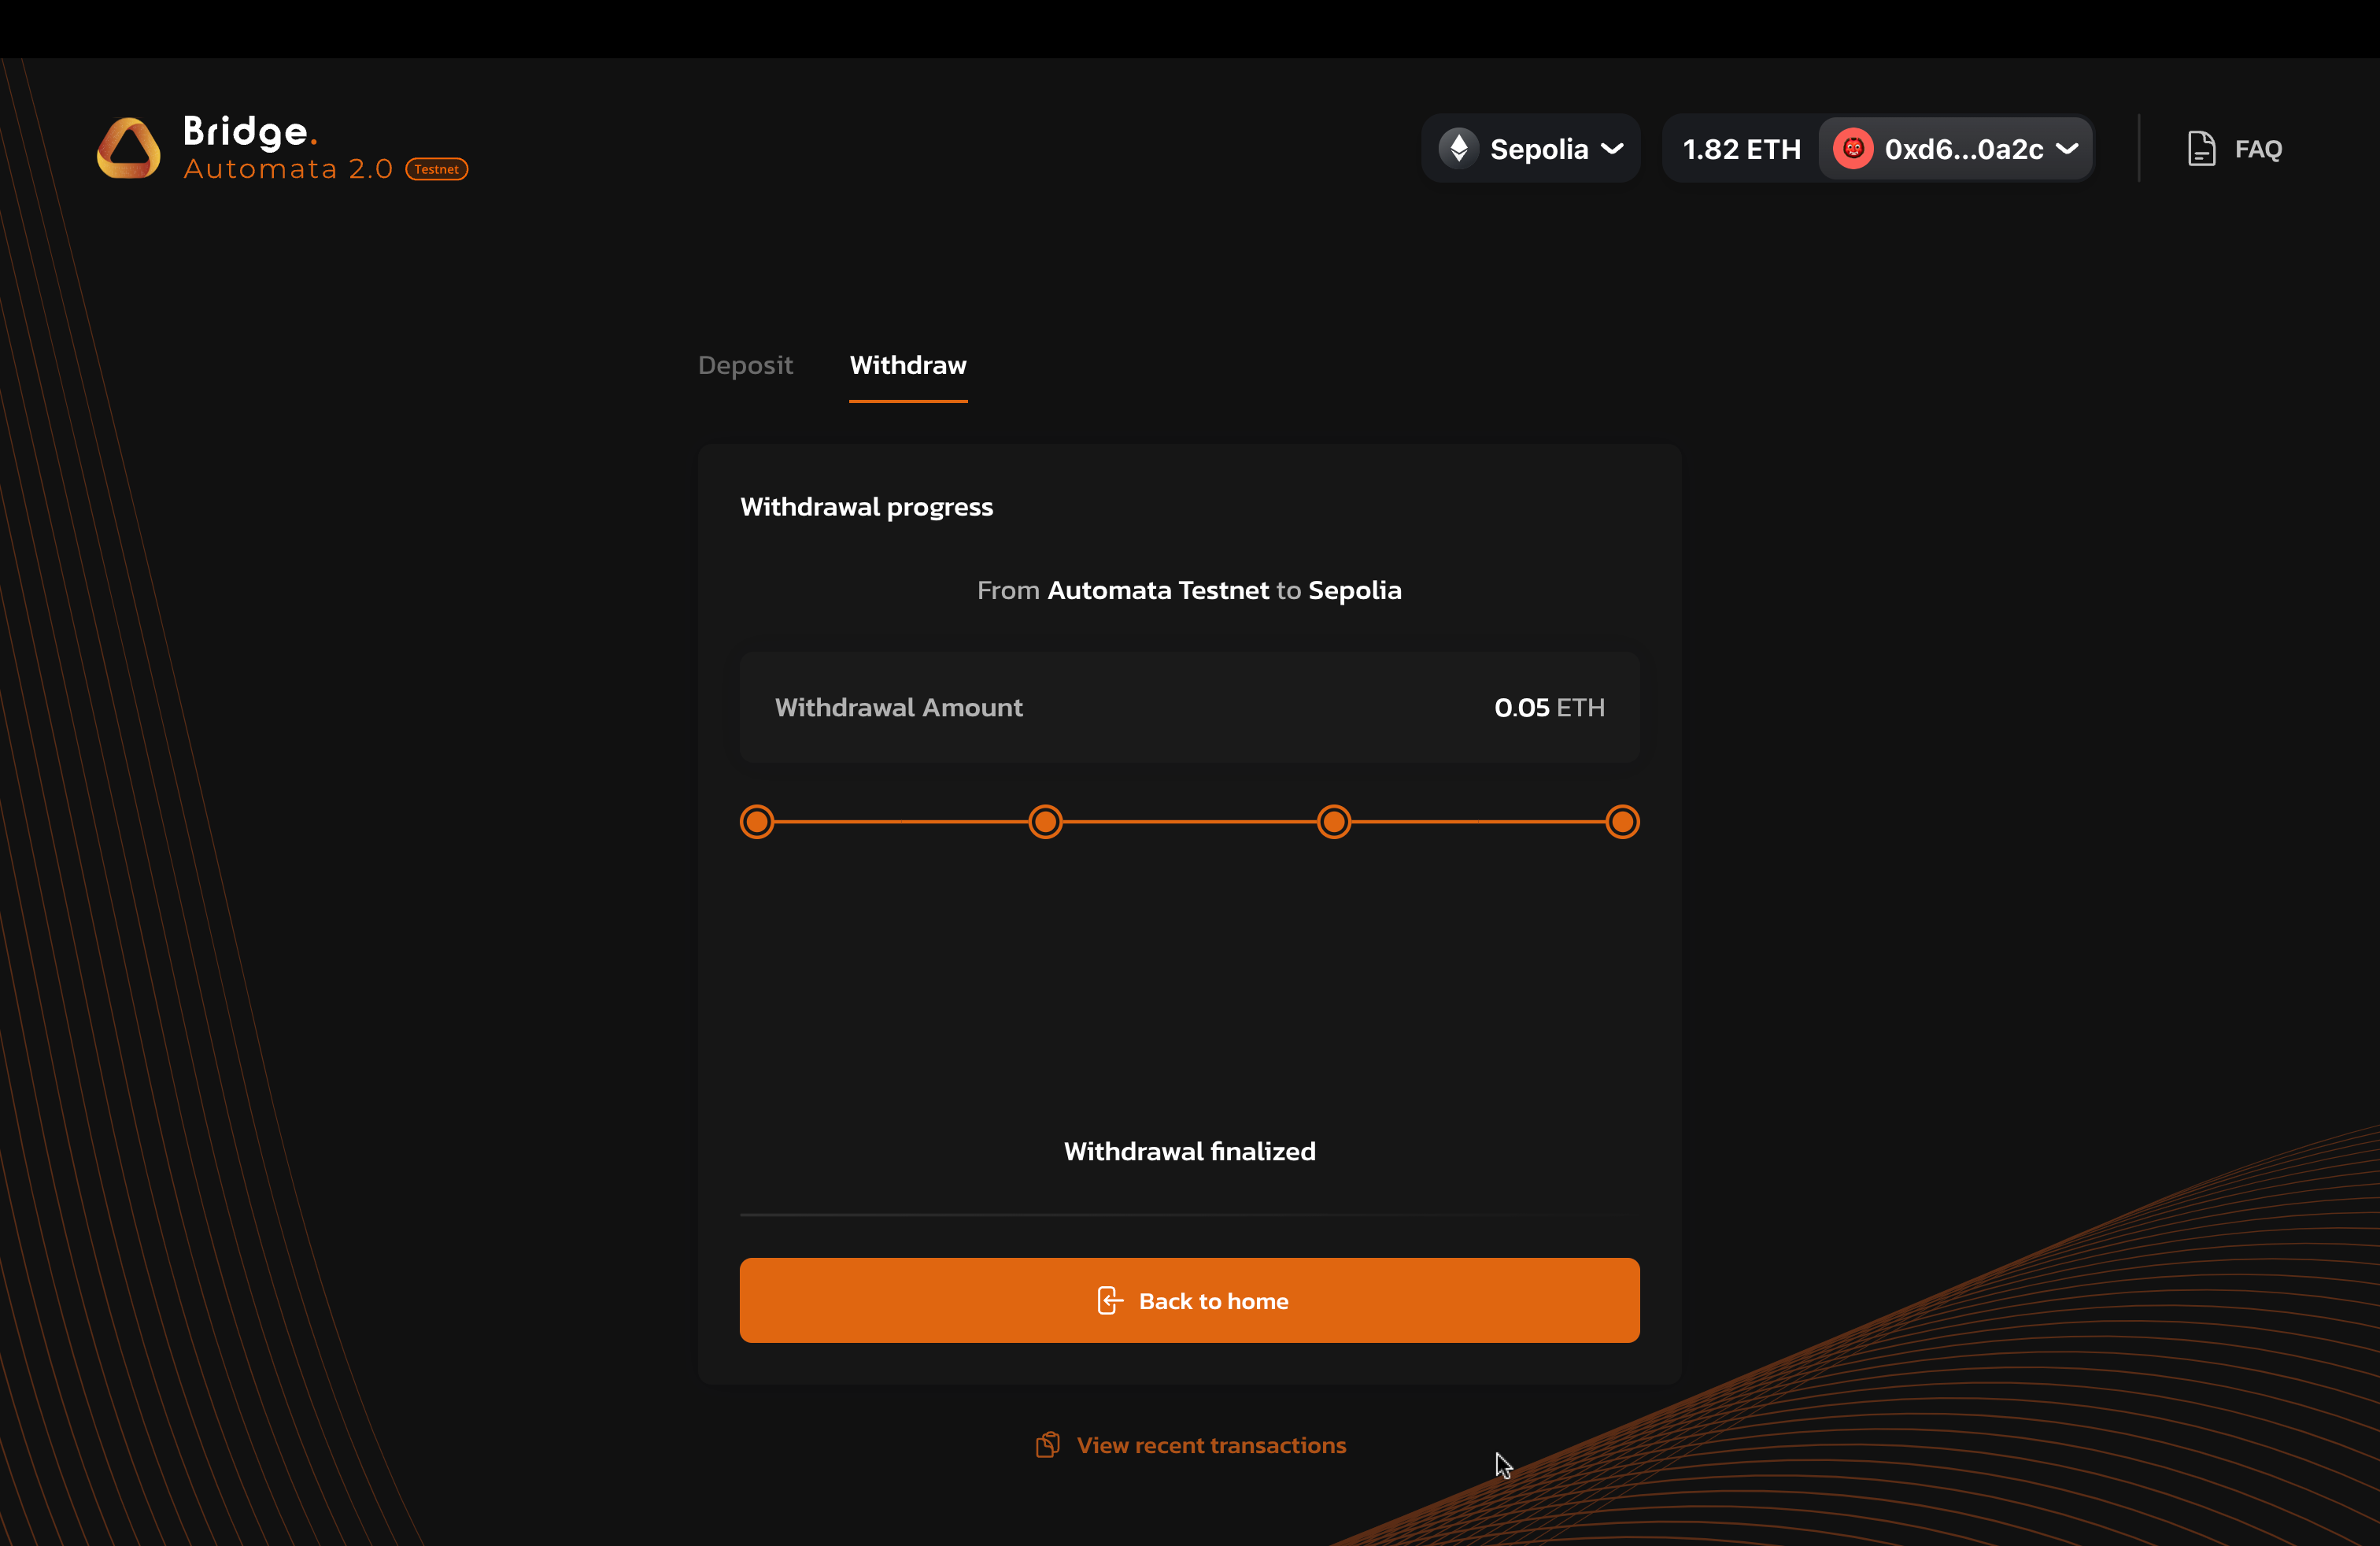This screenshot has height=1546, width=2380.
Task: Select the Withdraw tab
Action: (x=908, y=365)
